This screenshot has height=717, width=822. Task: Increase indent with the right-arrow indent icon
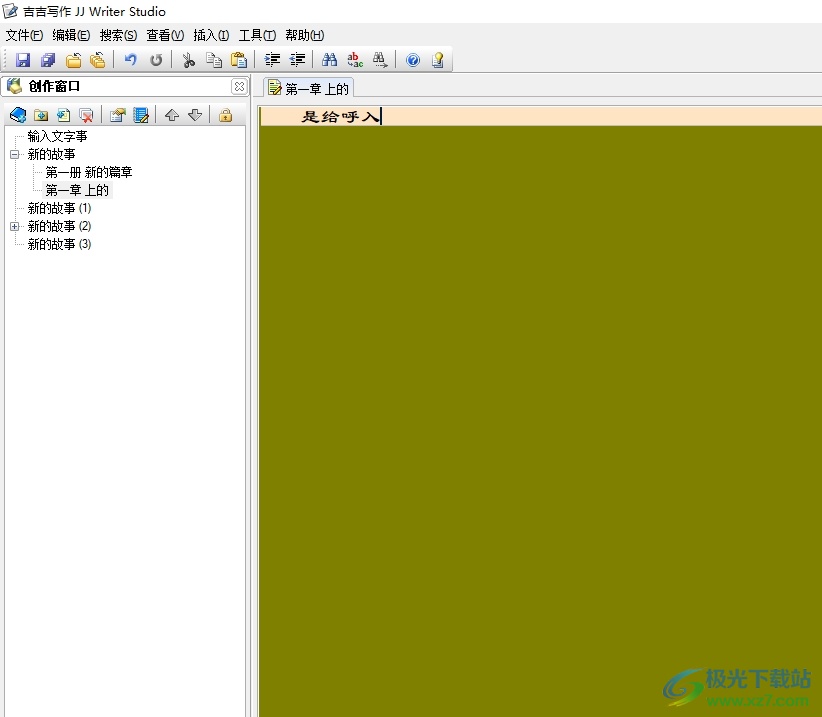point(272,60)
